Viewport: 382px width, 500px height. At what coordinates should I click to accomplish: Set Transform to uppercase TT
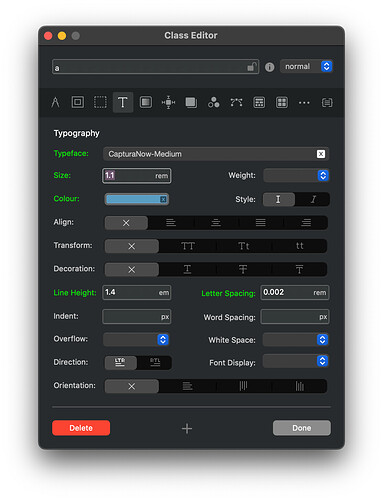coord(188,246)
